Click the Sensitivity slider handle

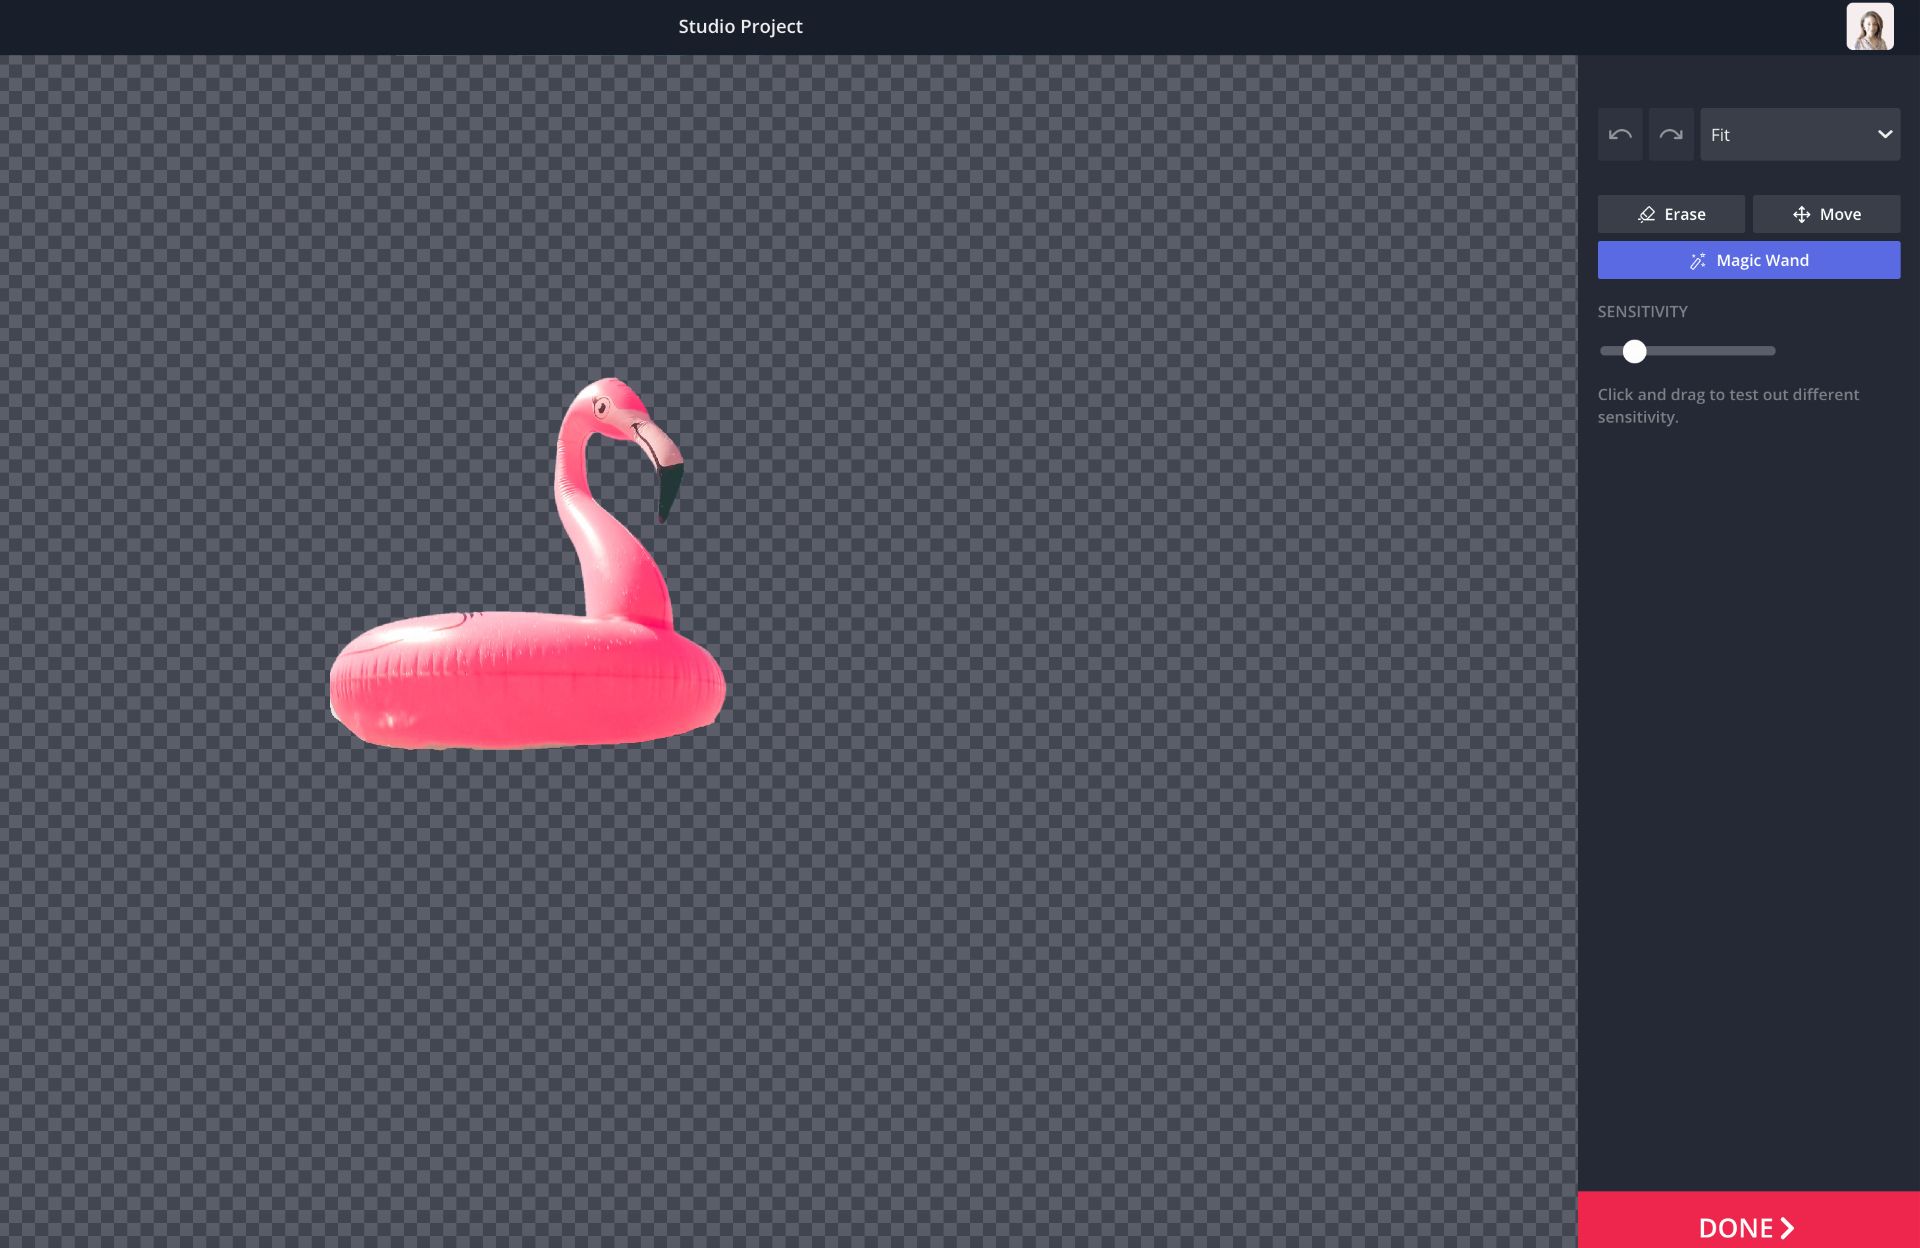tap(1634, 351)
